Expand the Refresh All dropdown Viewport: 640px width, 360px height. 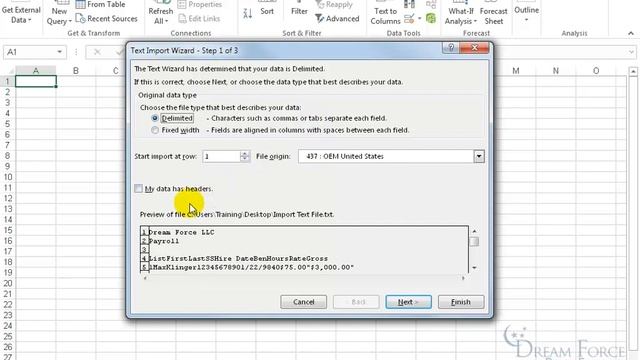click(x=161, y=15)
